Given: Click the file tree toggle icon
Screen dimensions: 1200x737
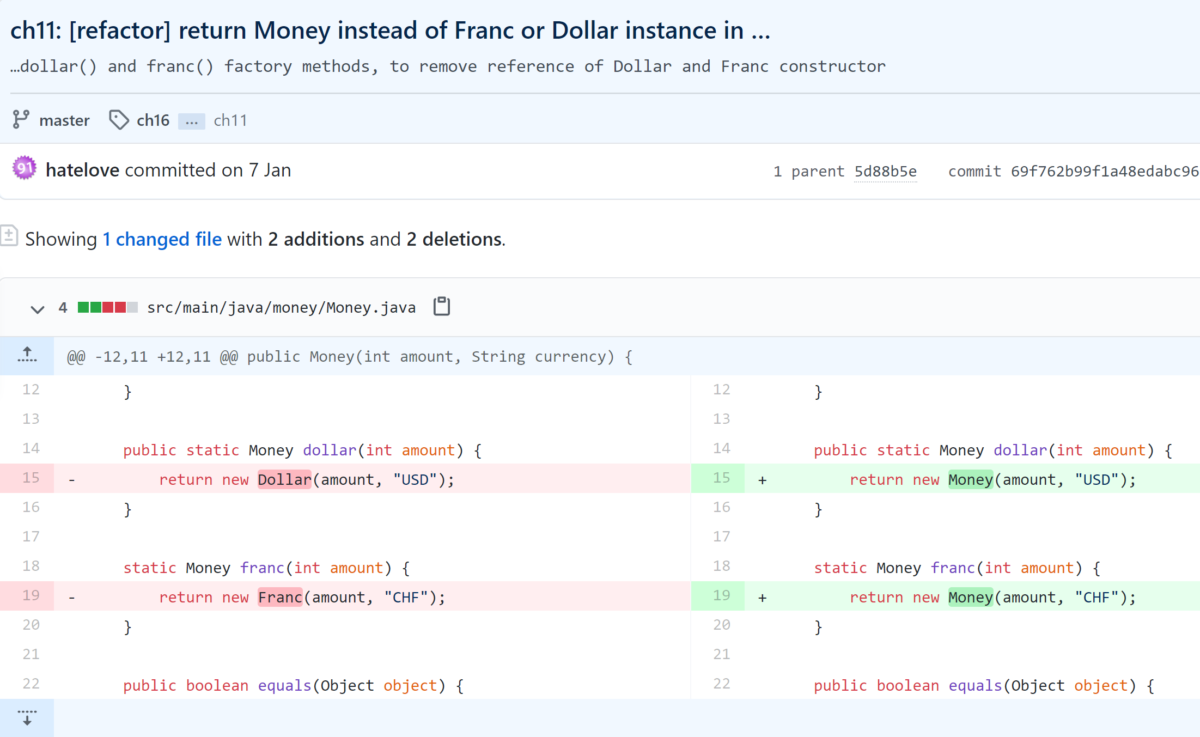Looking at the screenshot, I should [x=9, y=237].
